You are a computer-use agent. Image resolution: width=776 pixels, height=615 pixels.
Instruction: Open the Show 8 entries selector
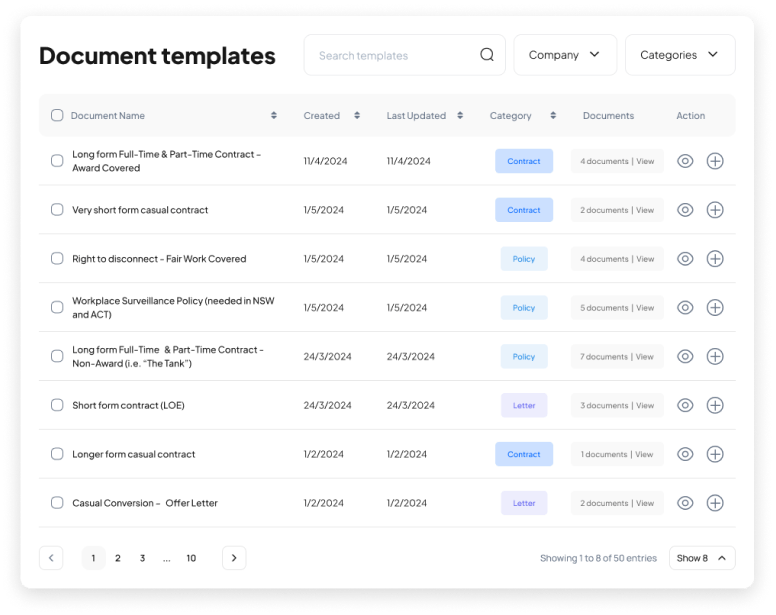point(702,558)
